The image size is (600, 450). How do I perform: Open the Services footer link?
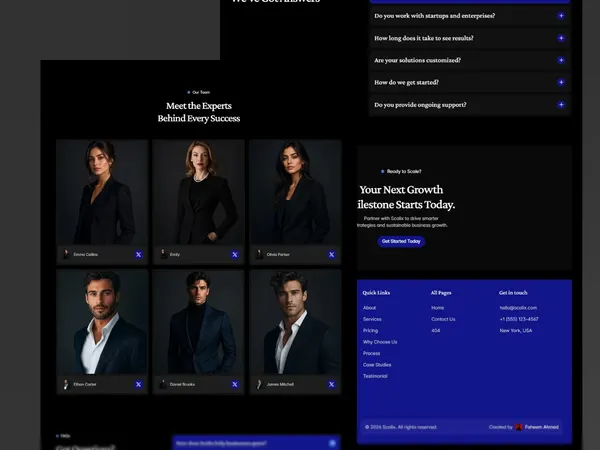tap(372, 319)
